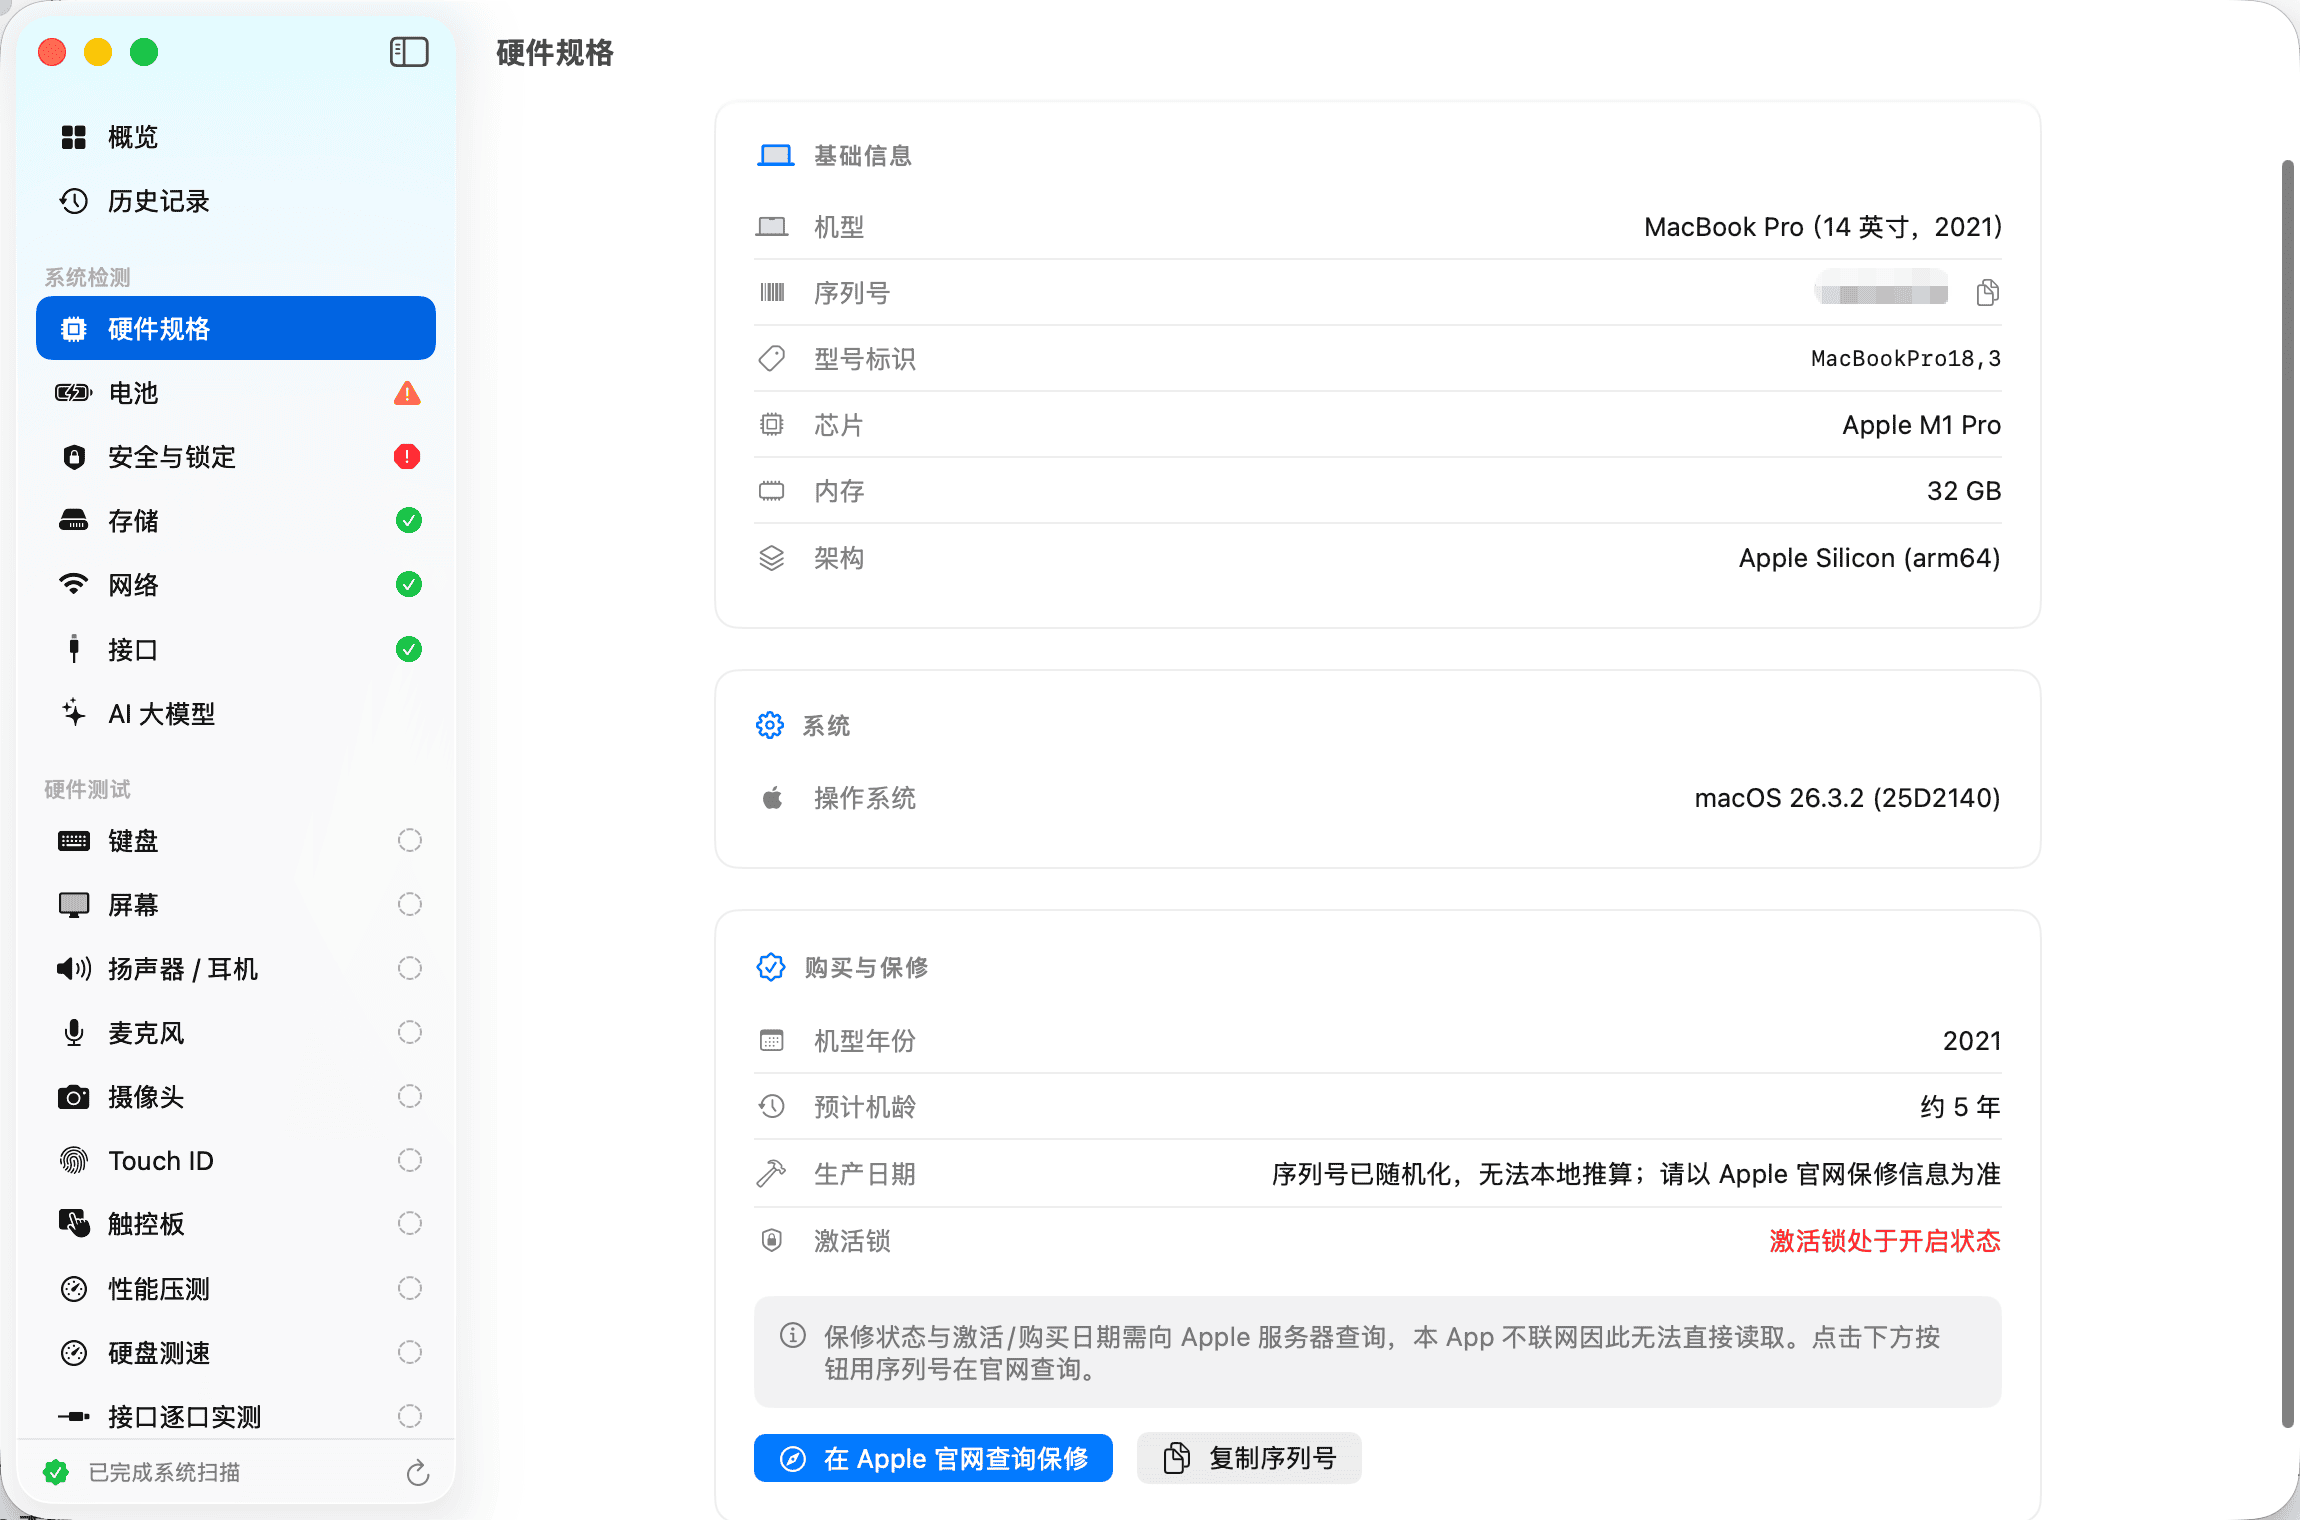Click the hammer icon beside 生产日期
This screenshot has width=2300, height=1520.
tap(772, 1173)
